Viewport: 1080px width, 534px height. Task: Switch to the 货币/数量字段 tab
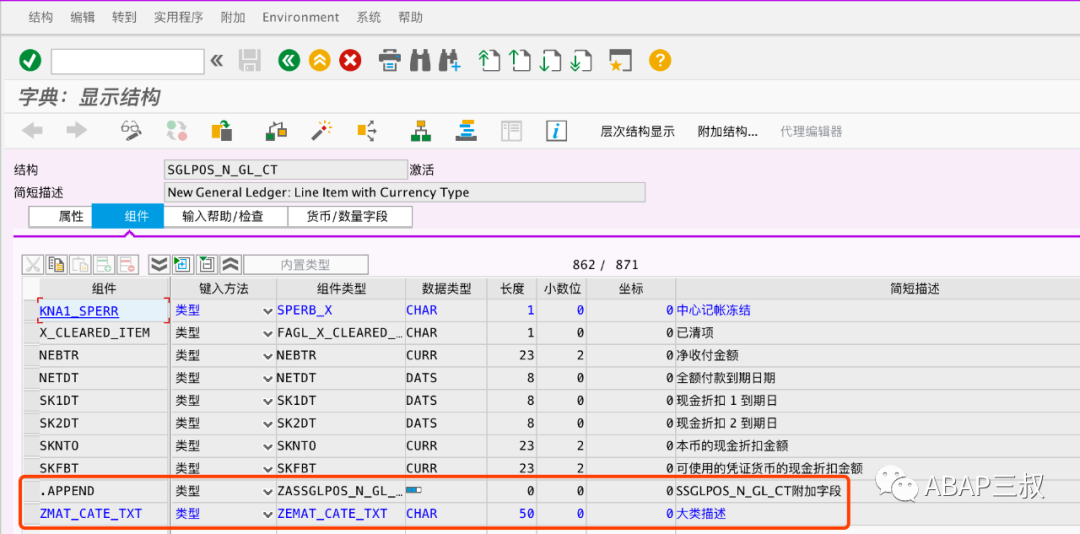(349, 216)
